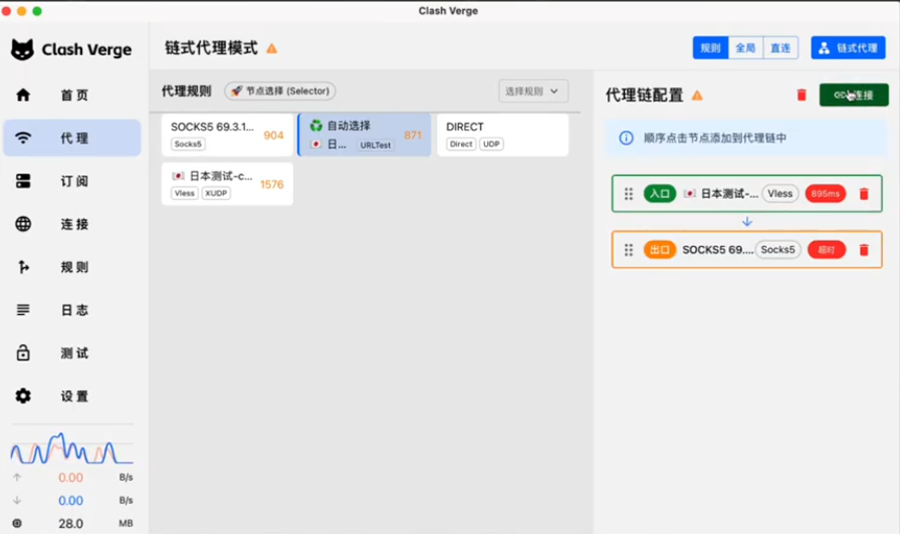Select the 订阅 subscriptions sidebar icon
900x534 pixels.
23,181
